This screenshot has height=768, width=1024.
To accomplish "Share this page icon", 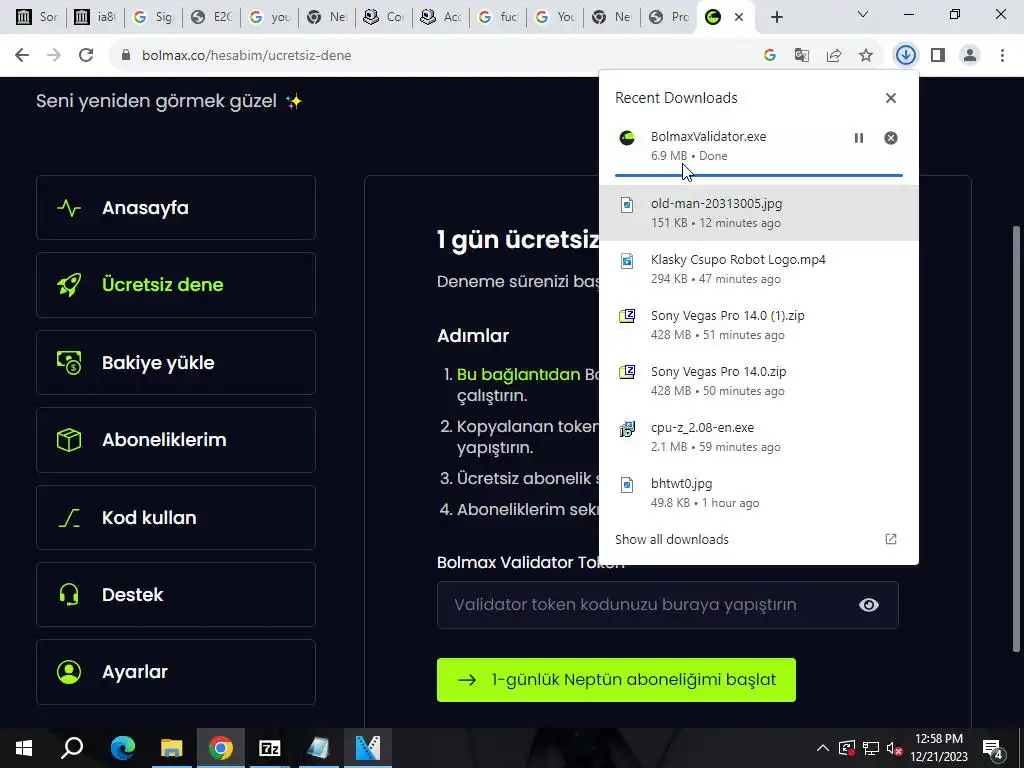I will [x=834, y=56].
